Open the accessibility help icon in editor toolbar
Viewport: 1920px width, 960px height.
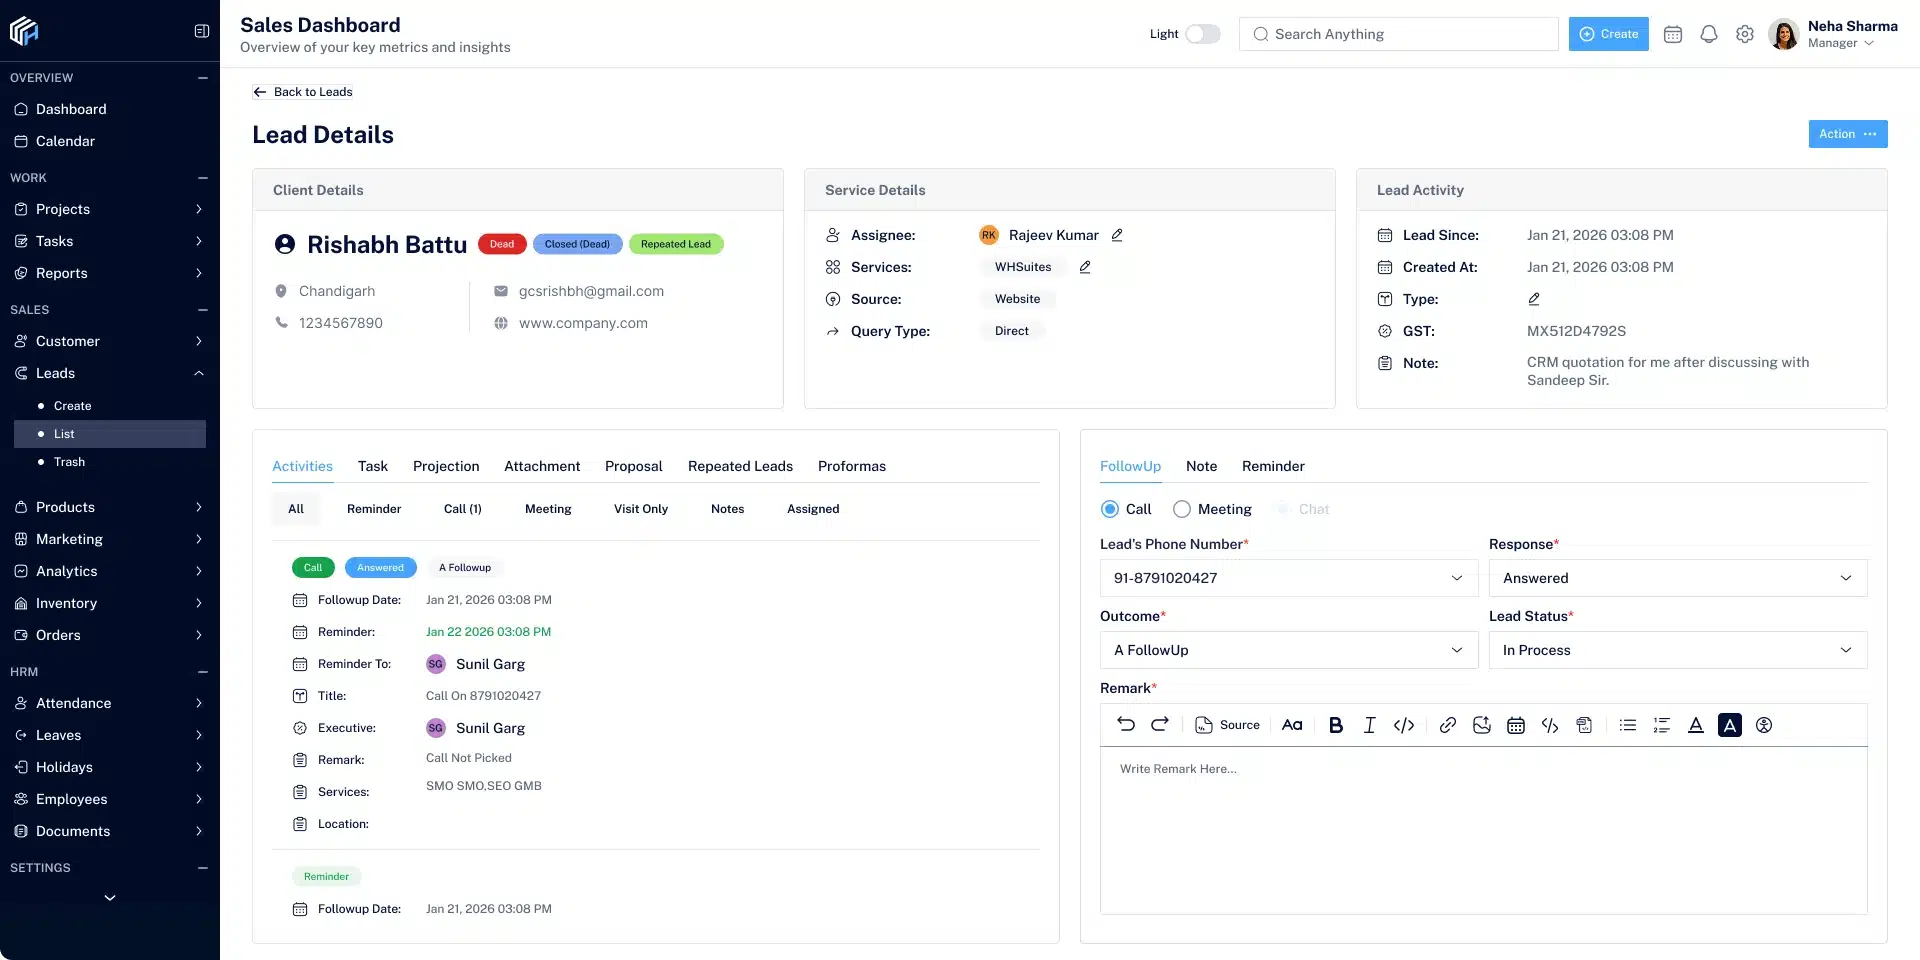pos(1764,725)
